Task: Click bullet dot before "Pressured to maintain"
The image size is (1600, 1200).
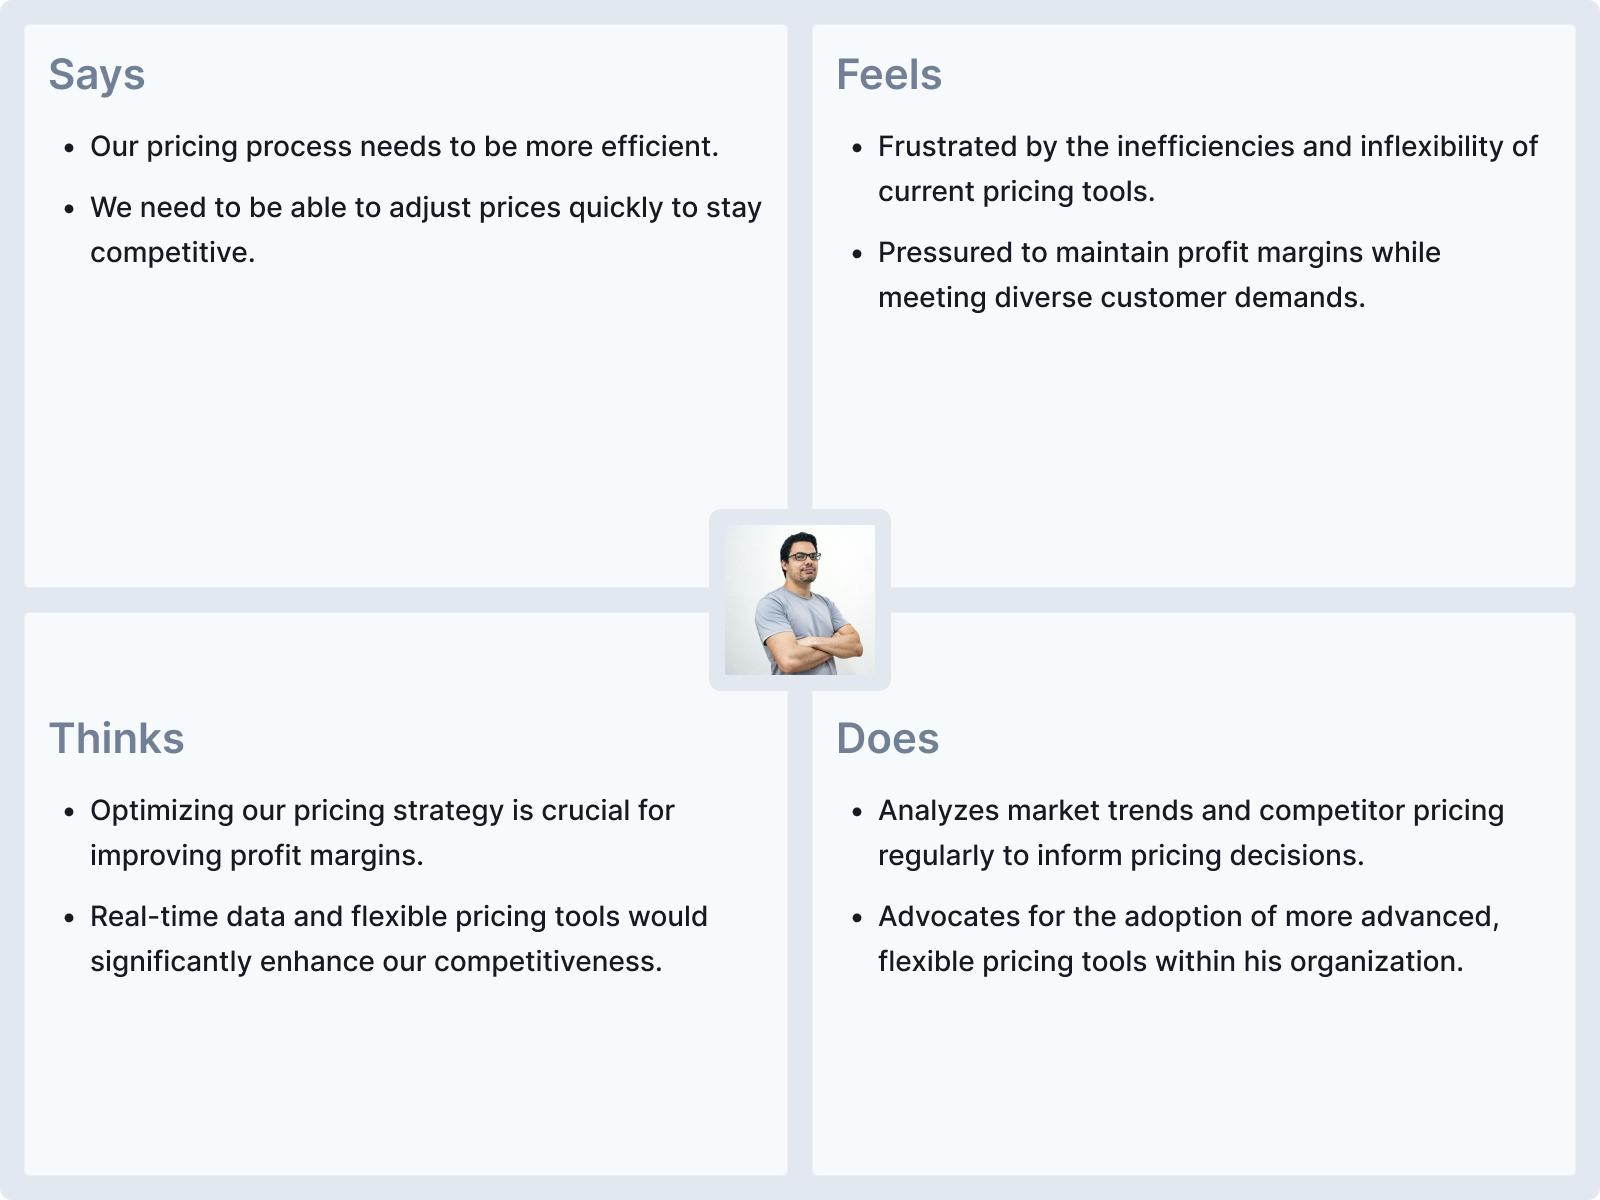Action: pos(857,254)
